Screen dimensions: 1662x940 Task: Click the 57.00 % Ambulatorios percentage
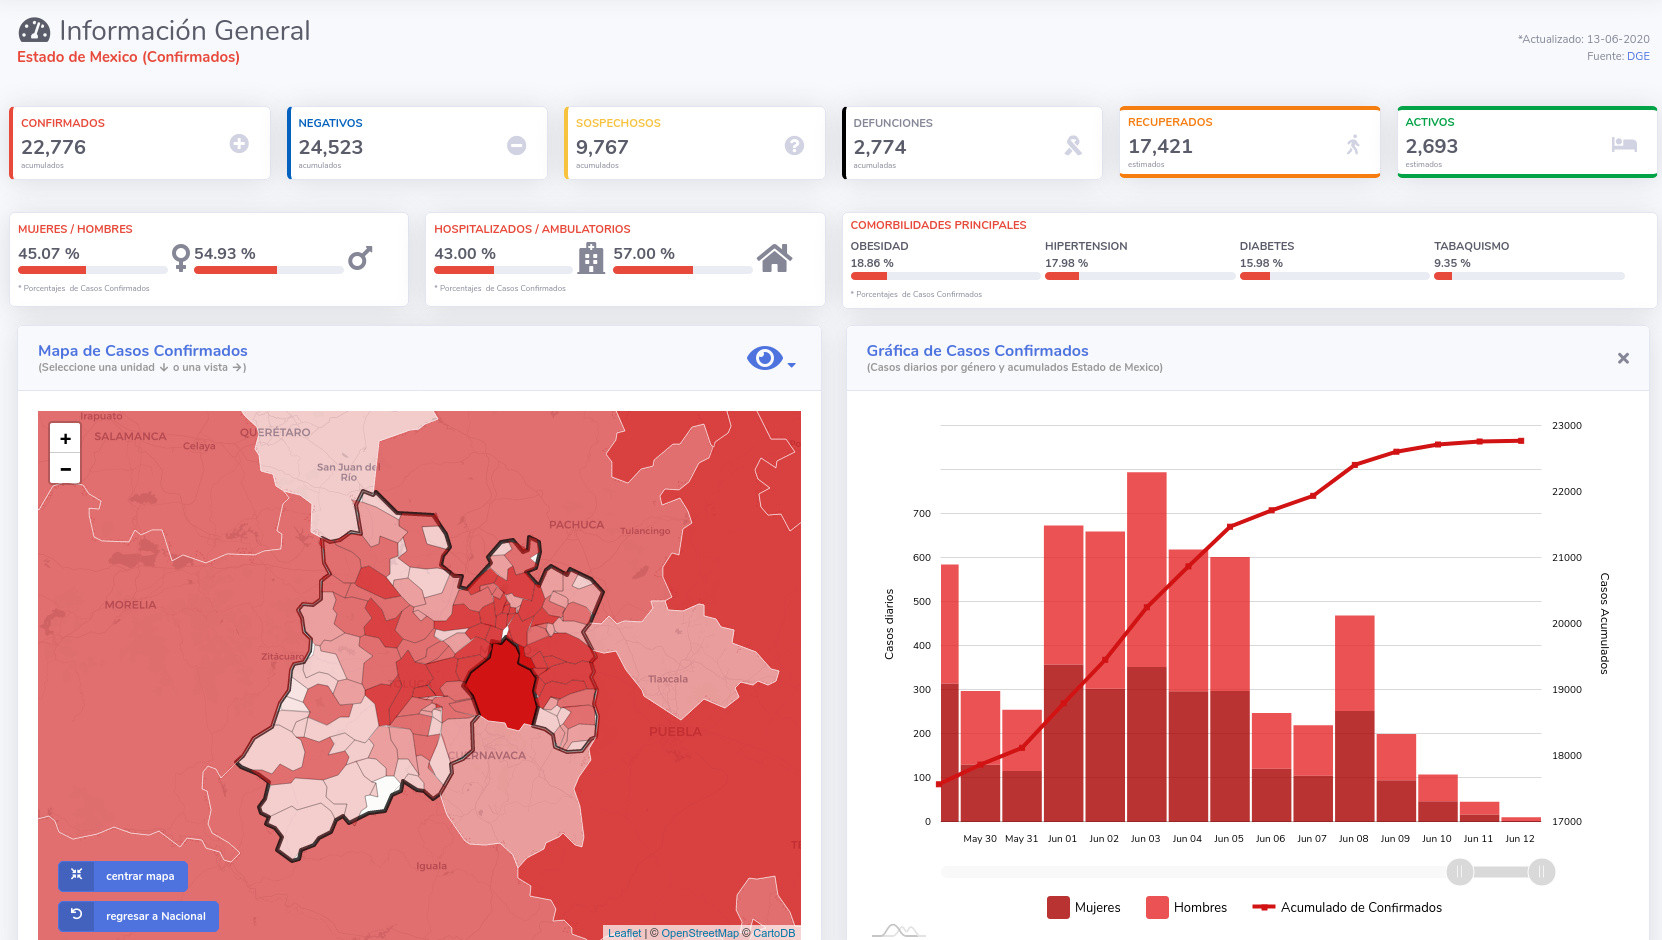pyautogui.click(x=644, y=254)
